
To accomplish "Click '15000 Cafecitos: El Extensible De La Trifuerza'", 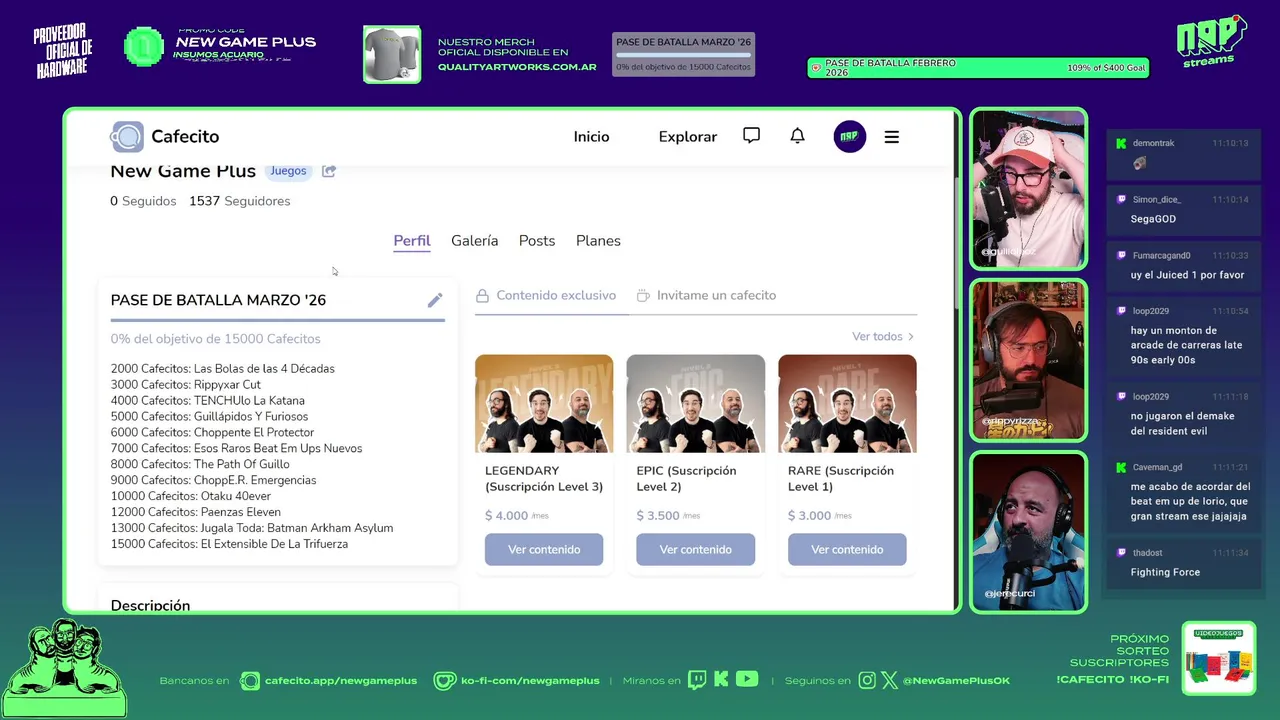I will pos(229,544).
